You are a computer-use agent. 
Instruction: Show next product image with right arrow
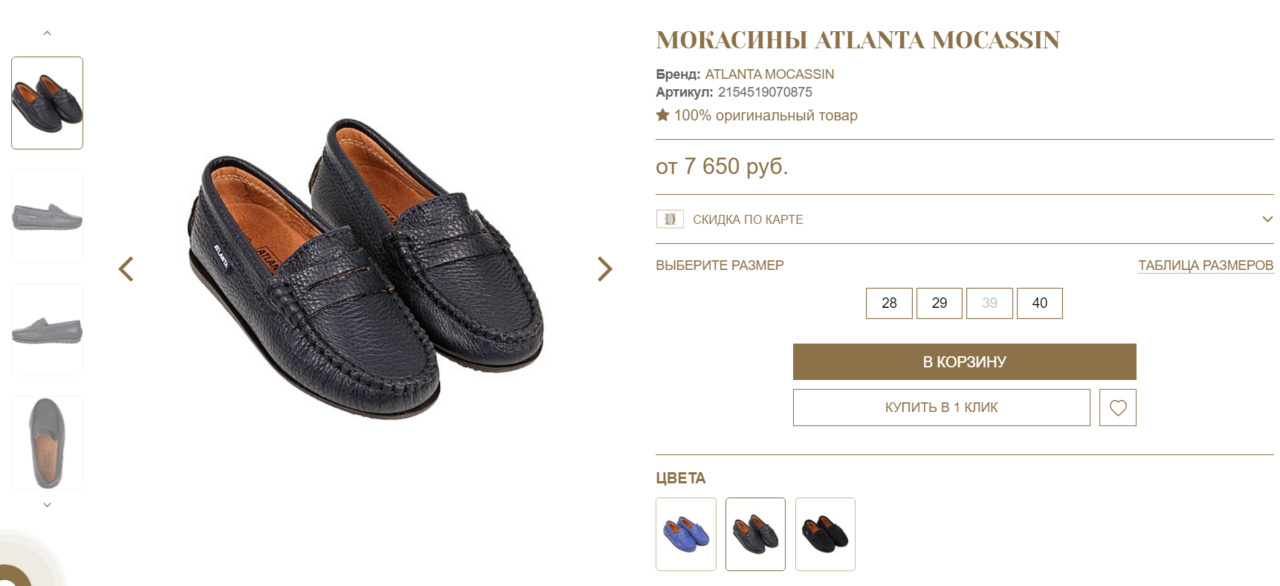click(604, 269)
